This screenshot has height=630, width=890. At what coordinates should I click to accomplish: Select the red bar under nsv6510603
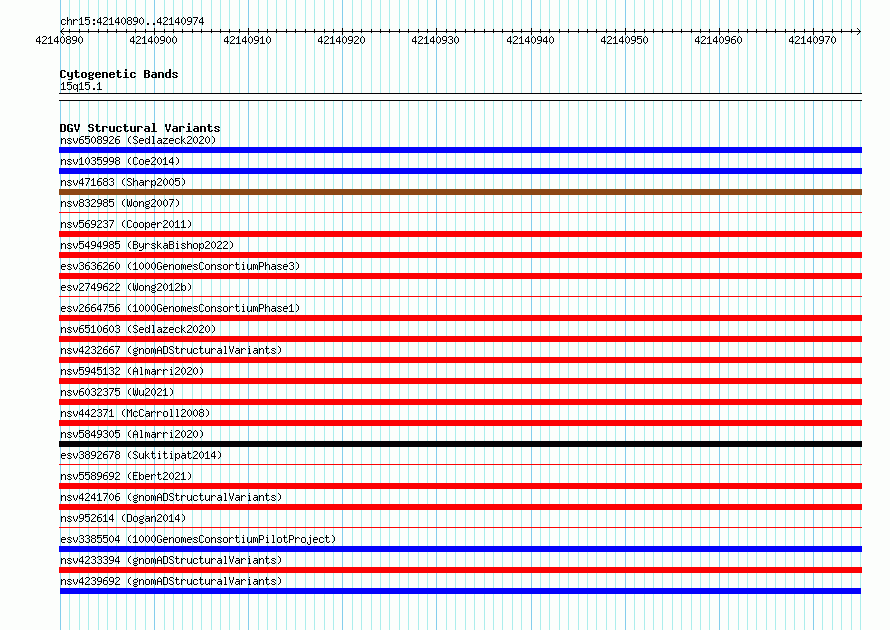[460, 339]
